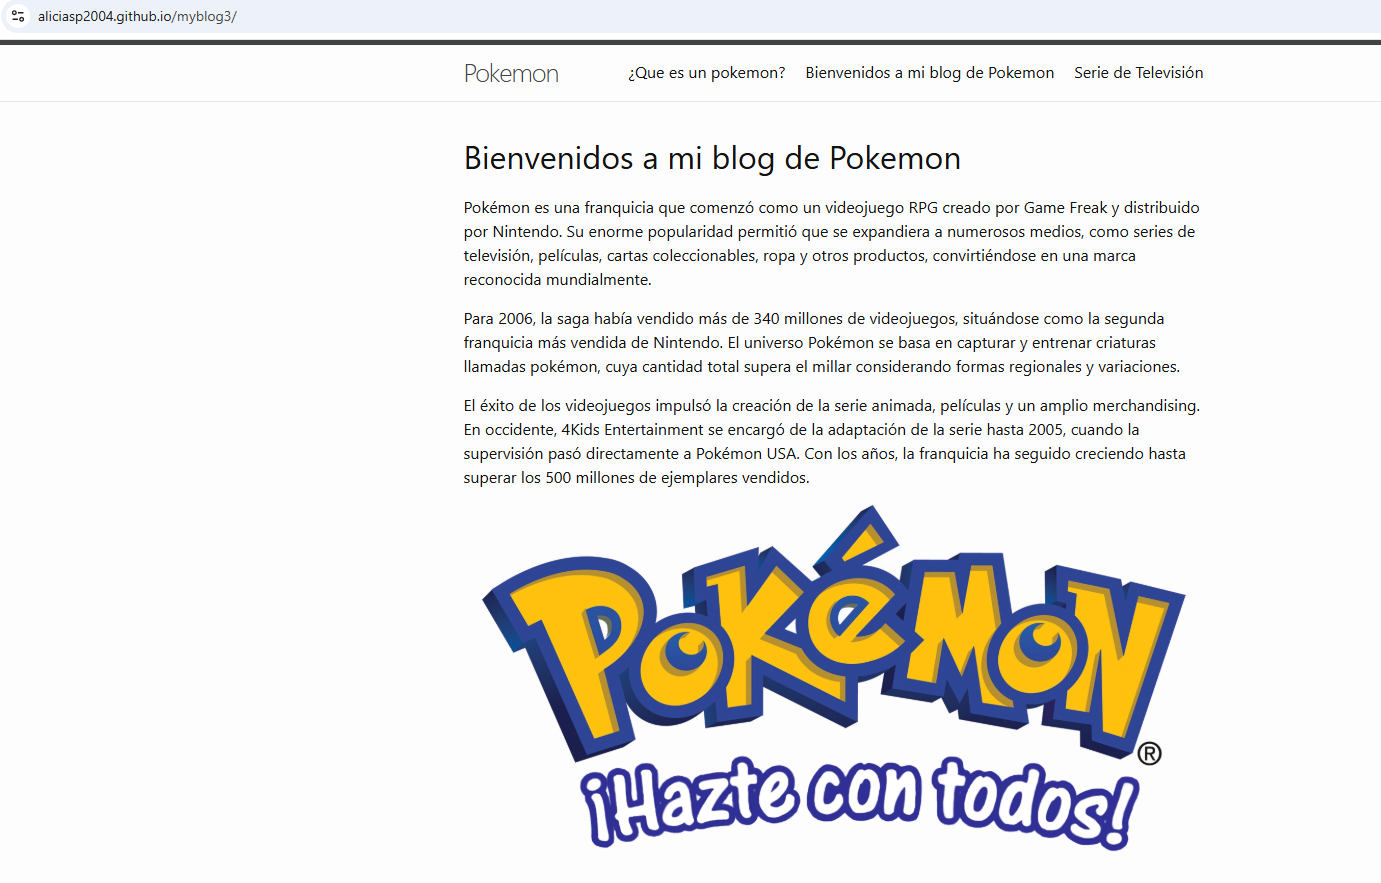This screenshot has height=883, width=1381.
Task: Click the year 2006 in second paragraph
Action: [515, 319]
